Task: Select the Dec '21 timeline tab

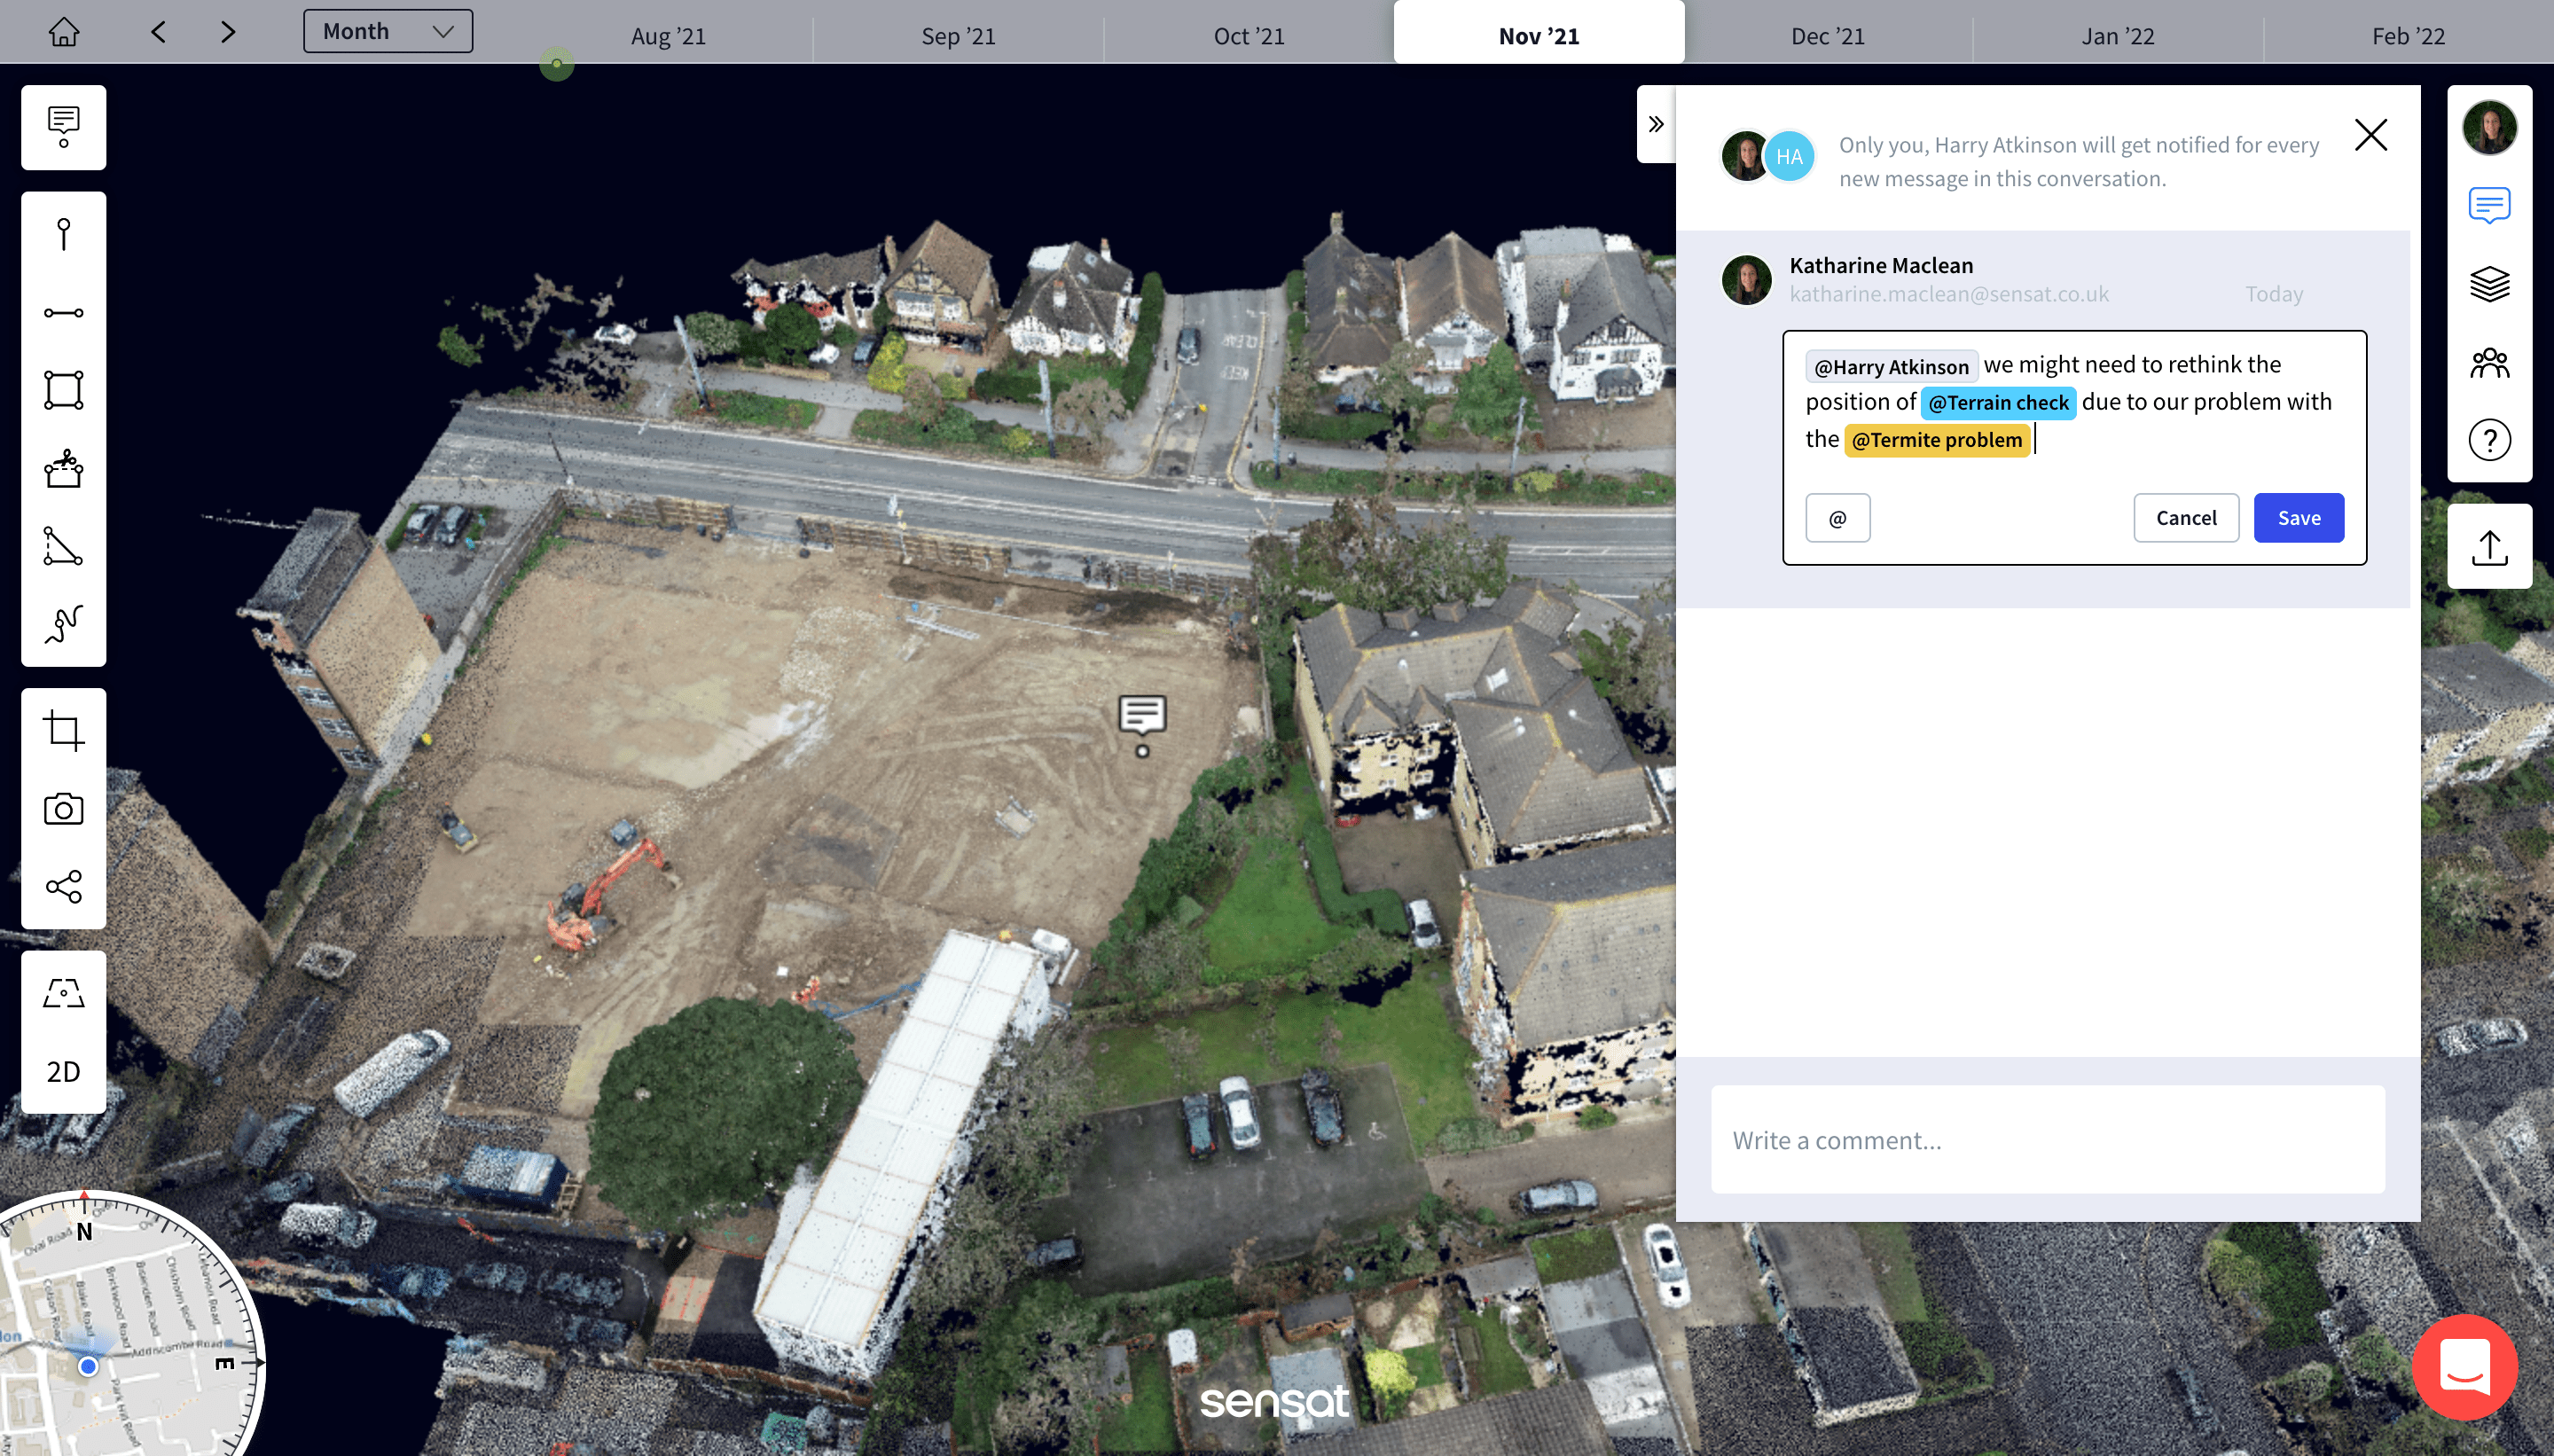Action: [1827, 36]
